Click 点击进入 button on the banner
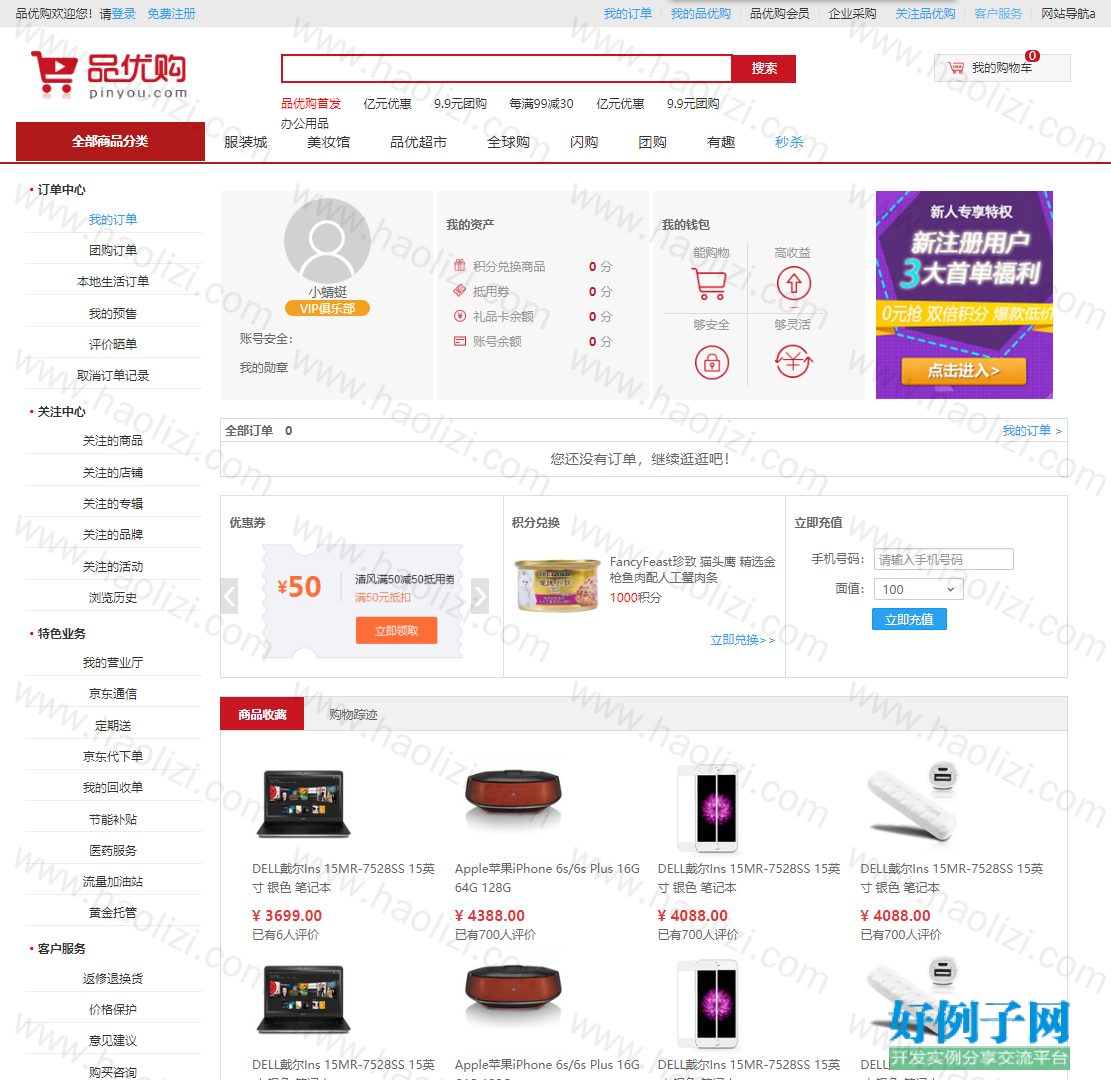The width and height of the screenshot is (1111, 1080). click(x=963, y=371)
